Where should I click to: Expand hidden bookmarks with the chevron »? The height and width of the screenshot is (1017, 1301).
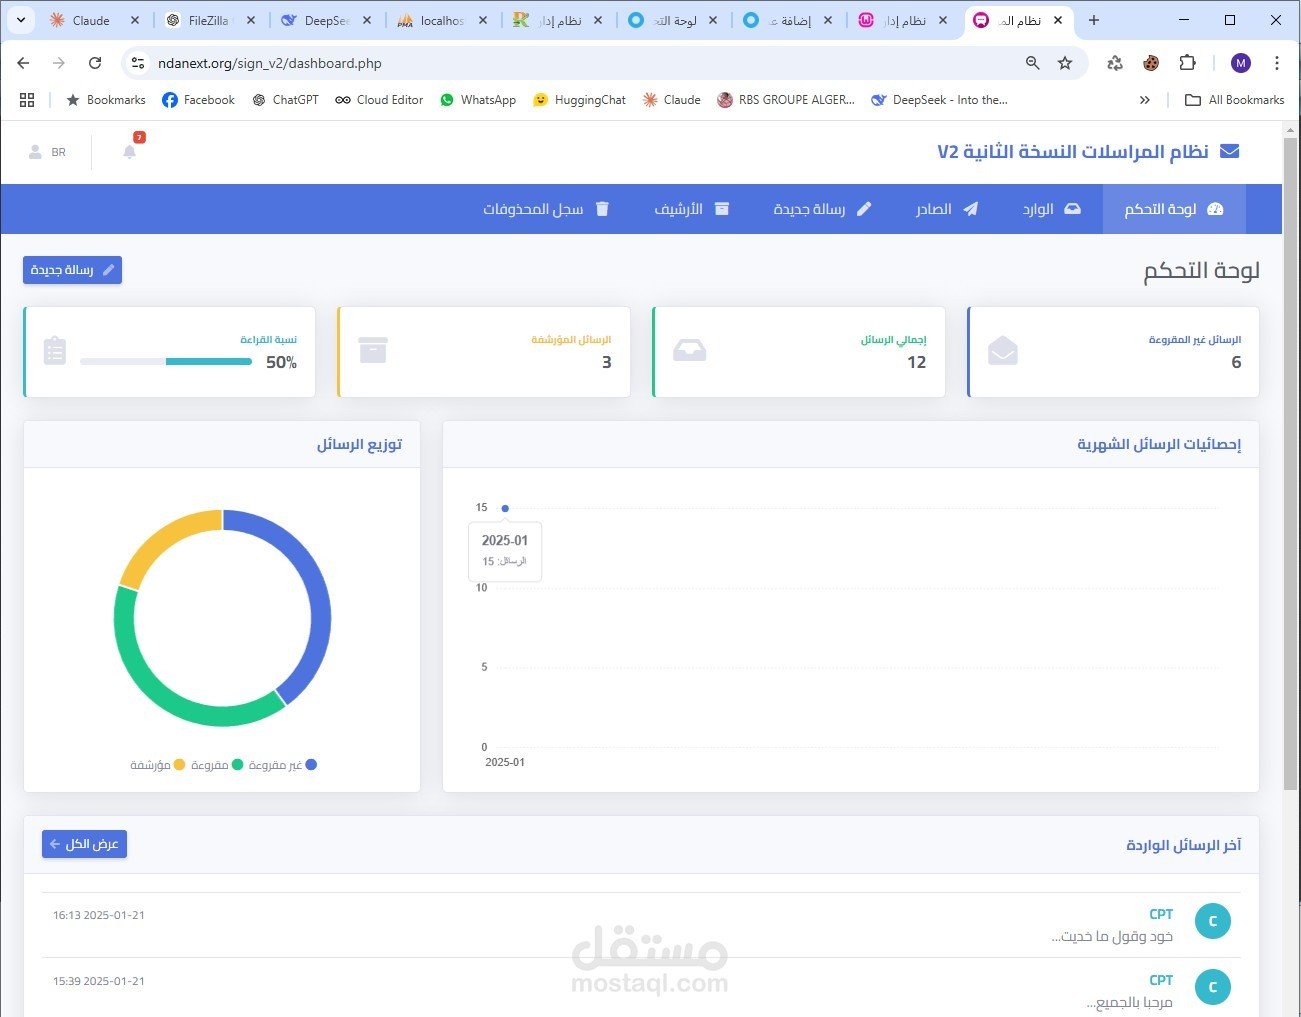[1145, 100]
